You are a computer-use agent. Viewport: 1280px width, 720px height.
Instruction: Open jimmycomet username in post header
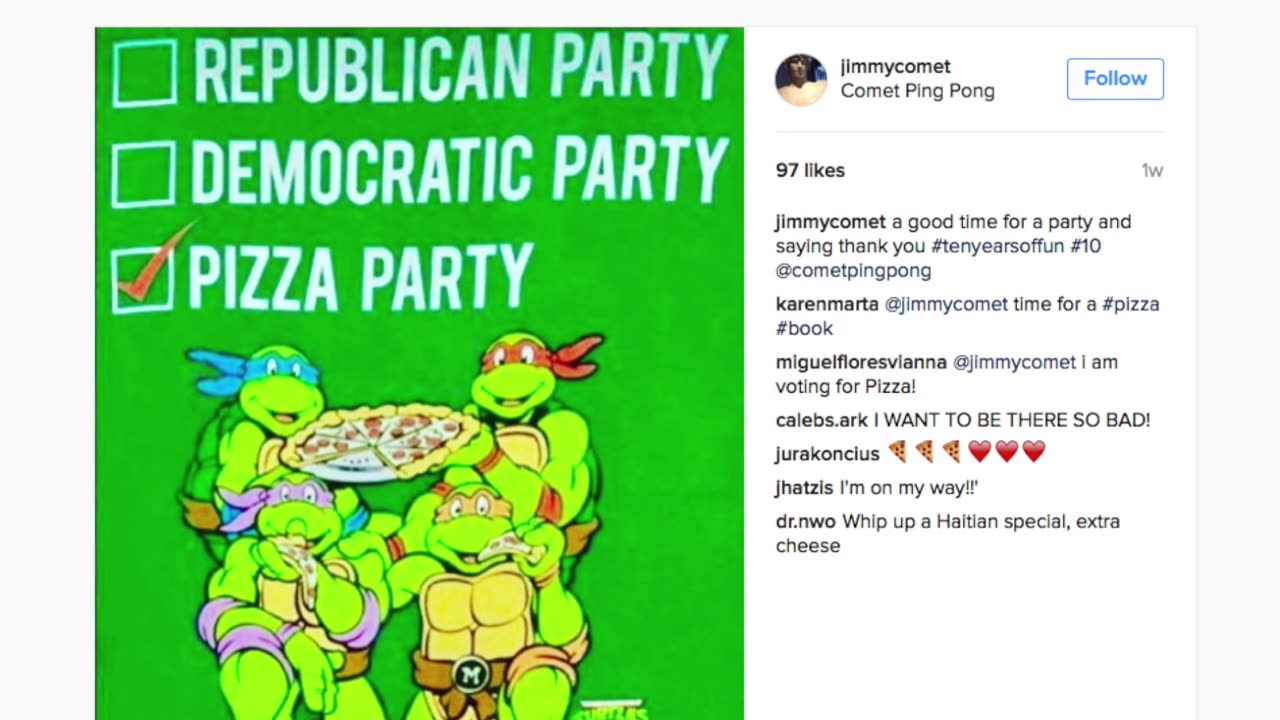click(x=895, y=67)
